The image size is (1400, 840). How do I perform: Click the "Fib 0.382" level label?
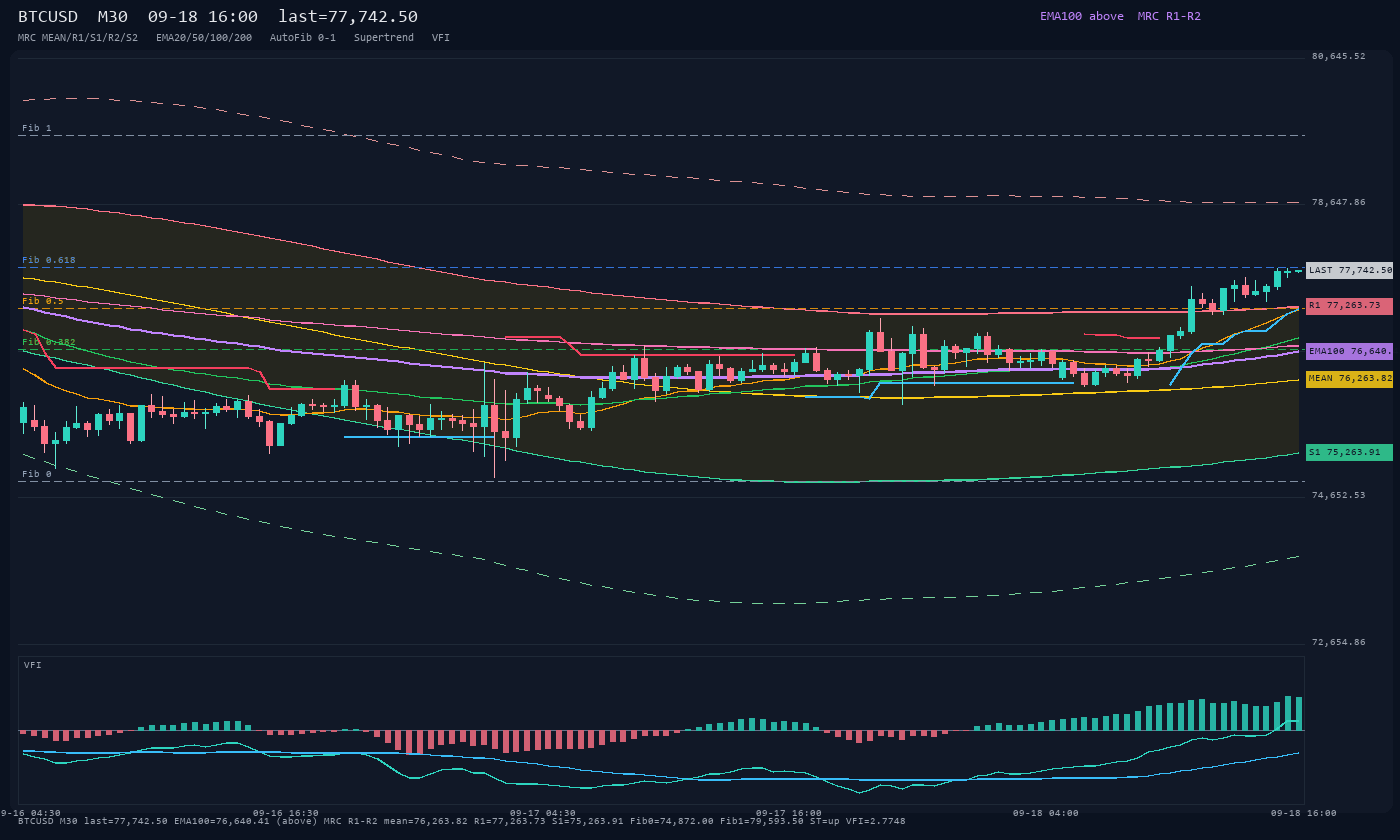click(49, 342)
